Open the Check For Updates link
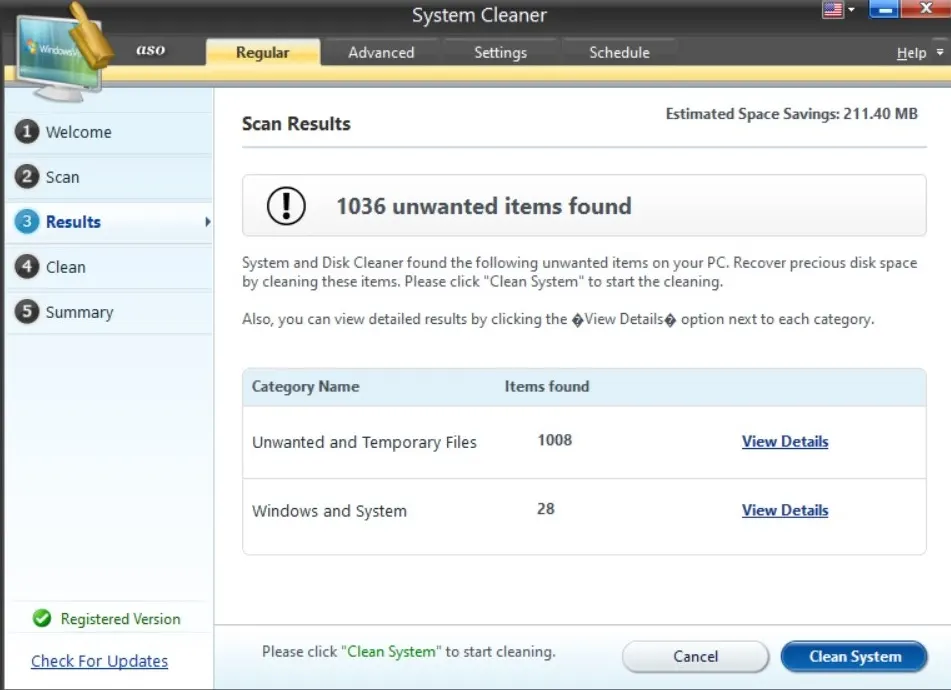The height and width of the screenshot is (690, 951). (99, 661)
